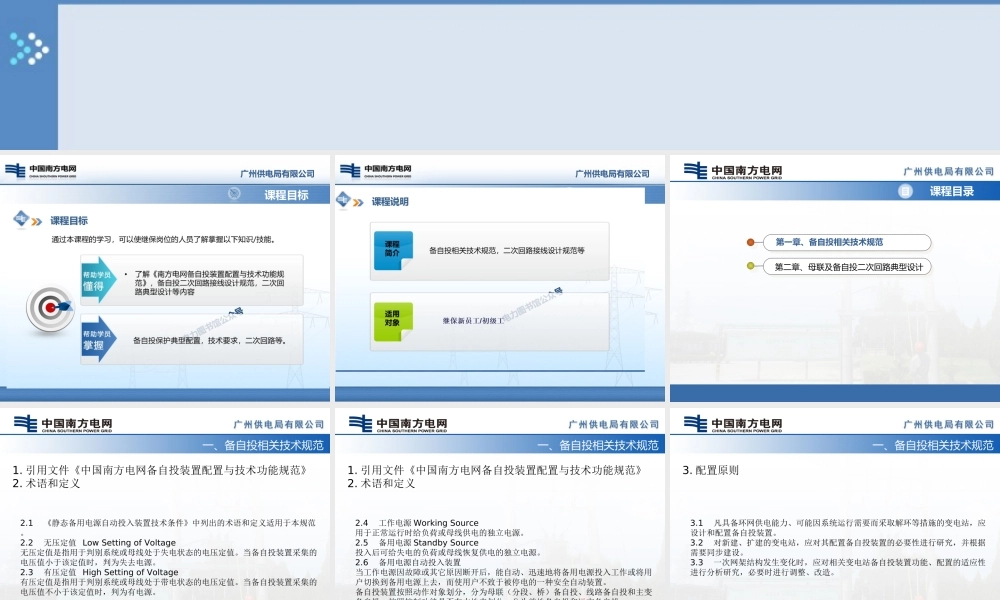Image resolution: width=1000 pixels, height=600 pixels.
Task: Open 第一章、备自投相关技术规范 chapter button
Action: 850,242
